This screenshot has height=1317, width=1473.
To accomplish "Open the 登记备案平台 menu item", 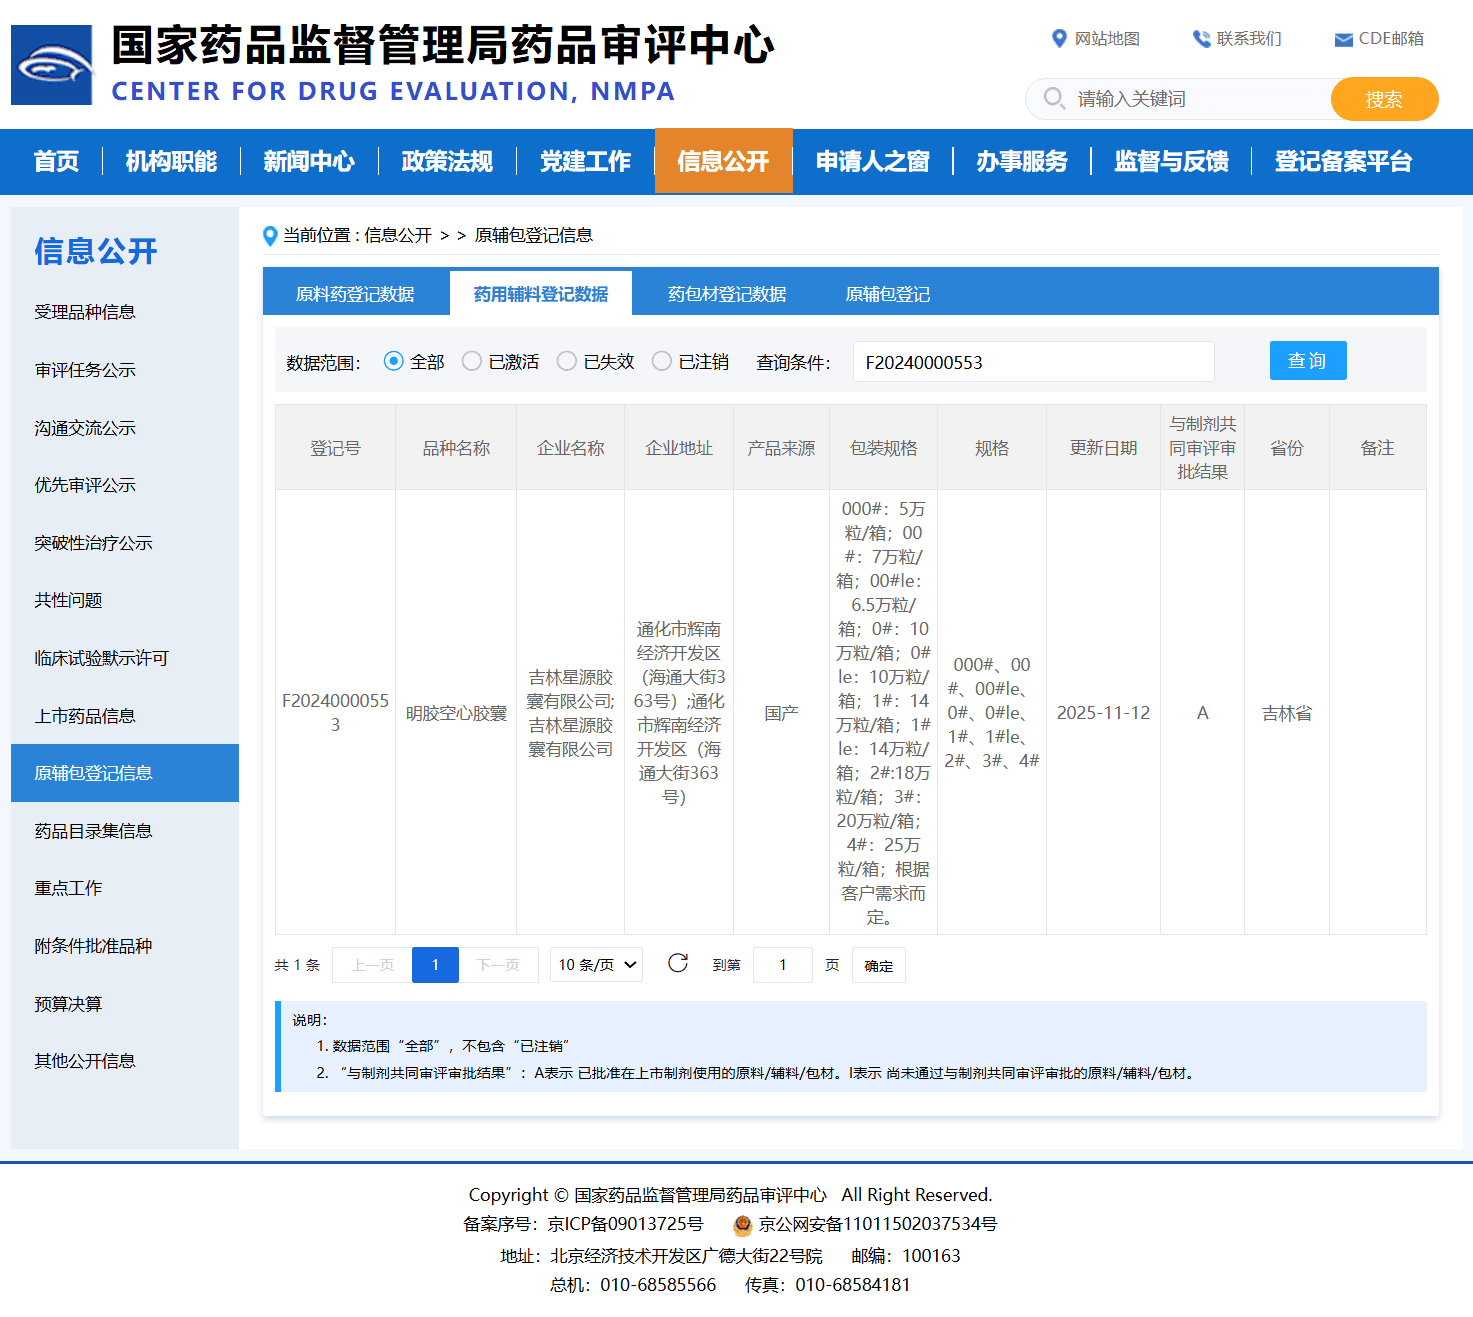I will tap(1343, 161).
